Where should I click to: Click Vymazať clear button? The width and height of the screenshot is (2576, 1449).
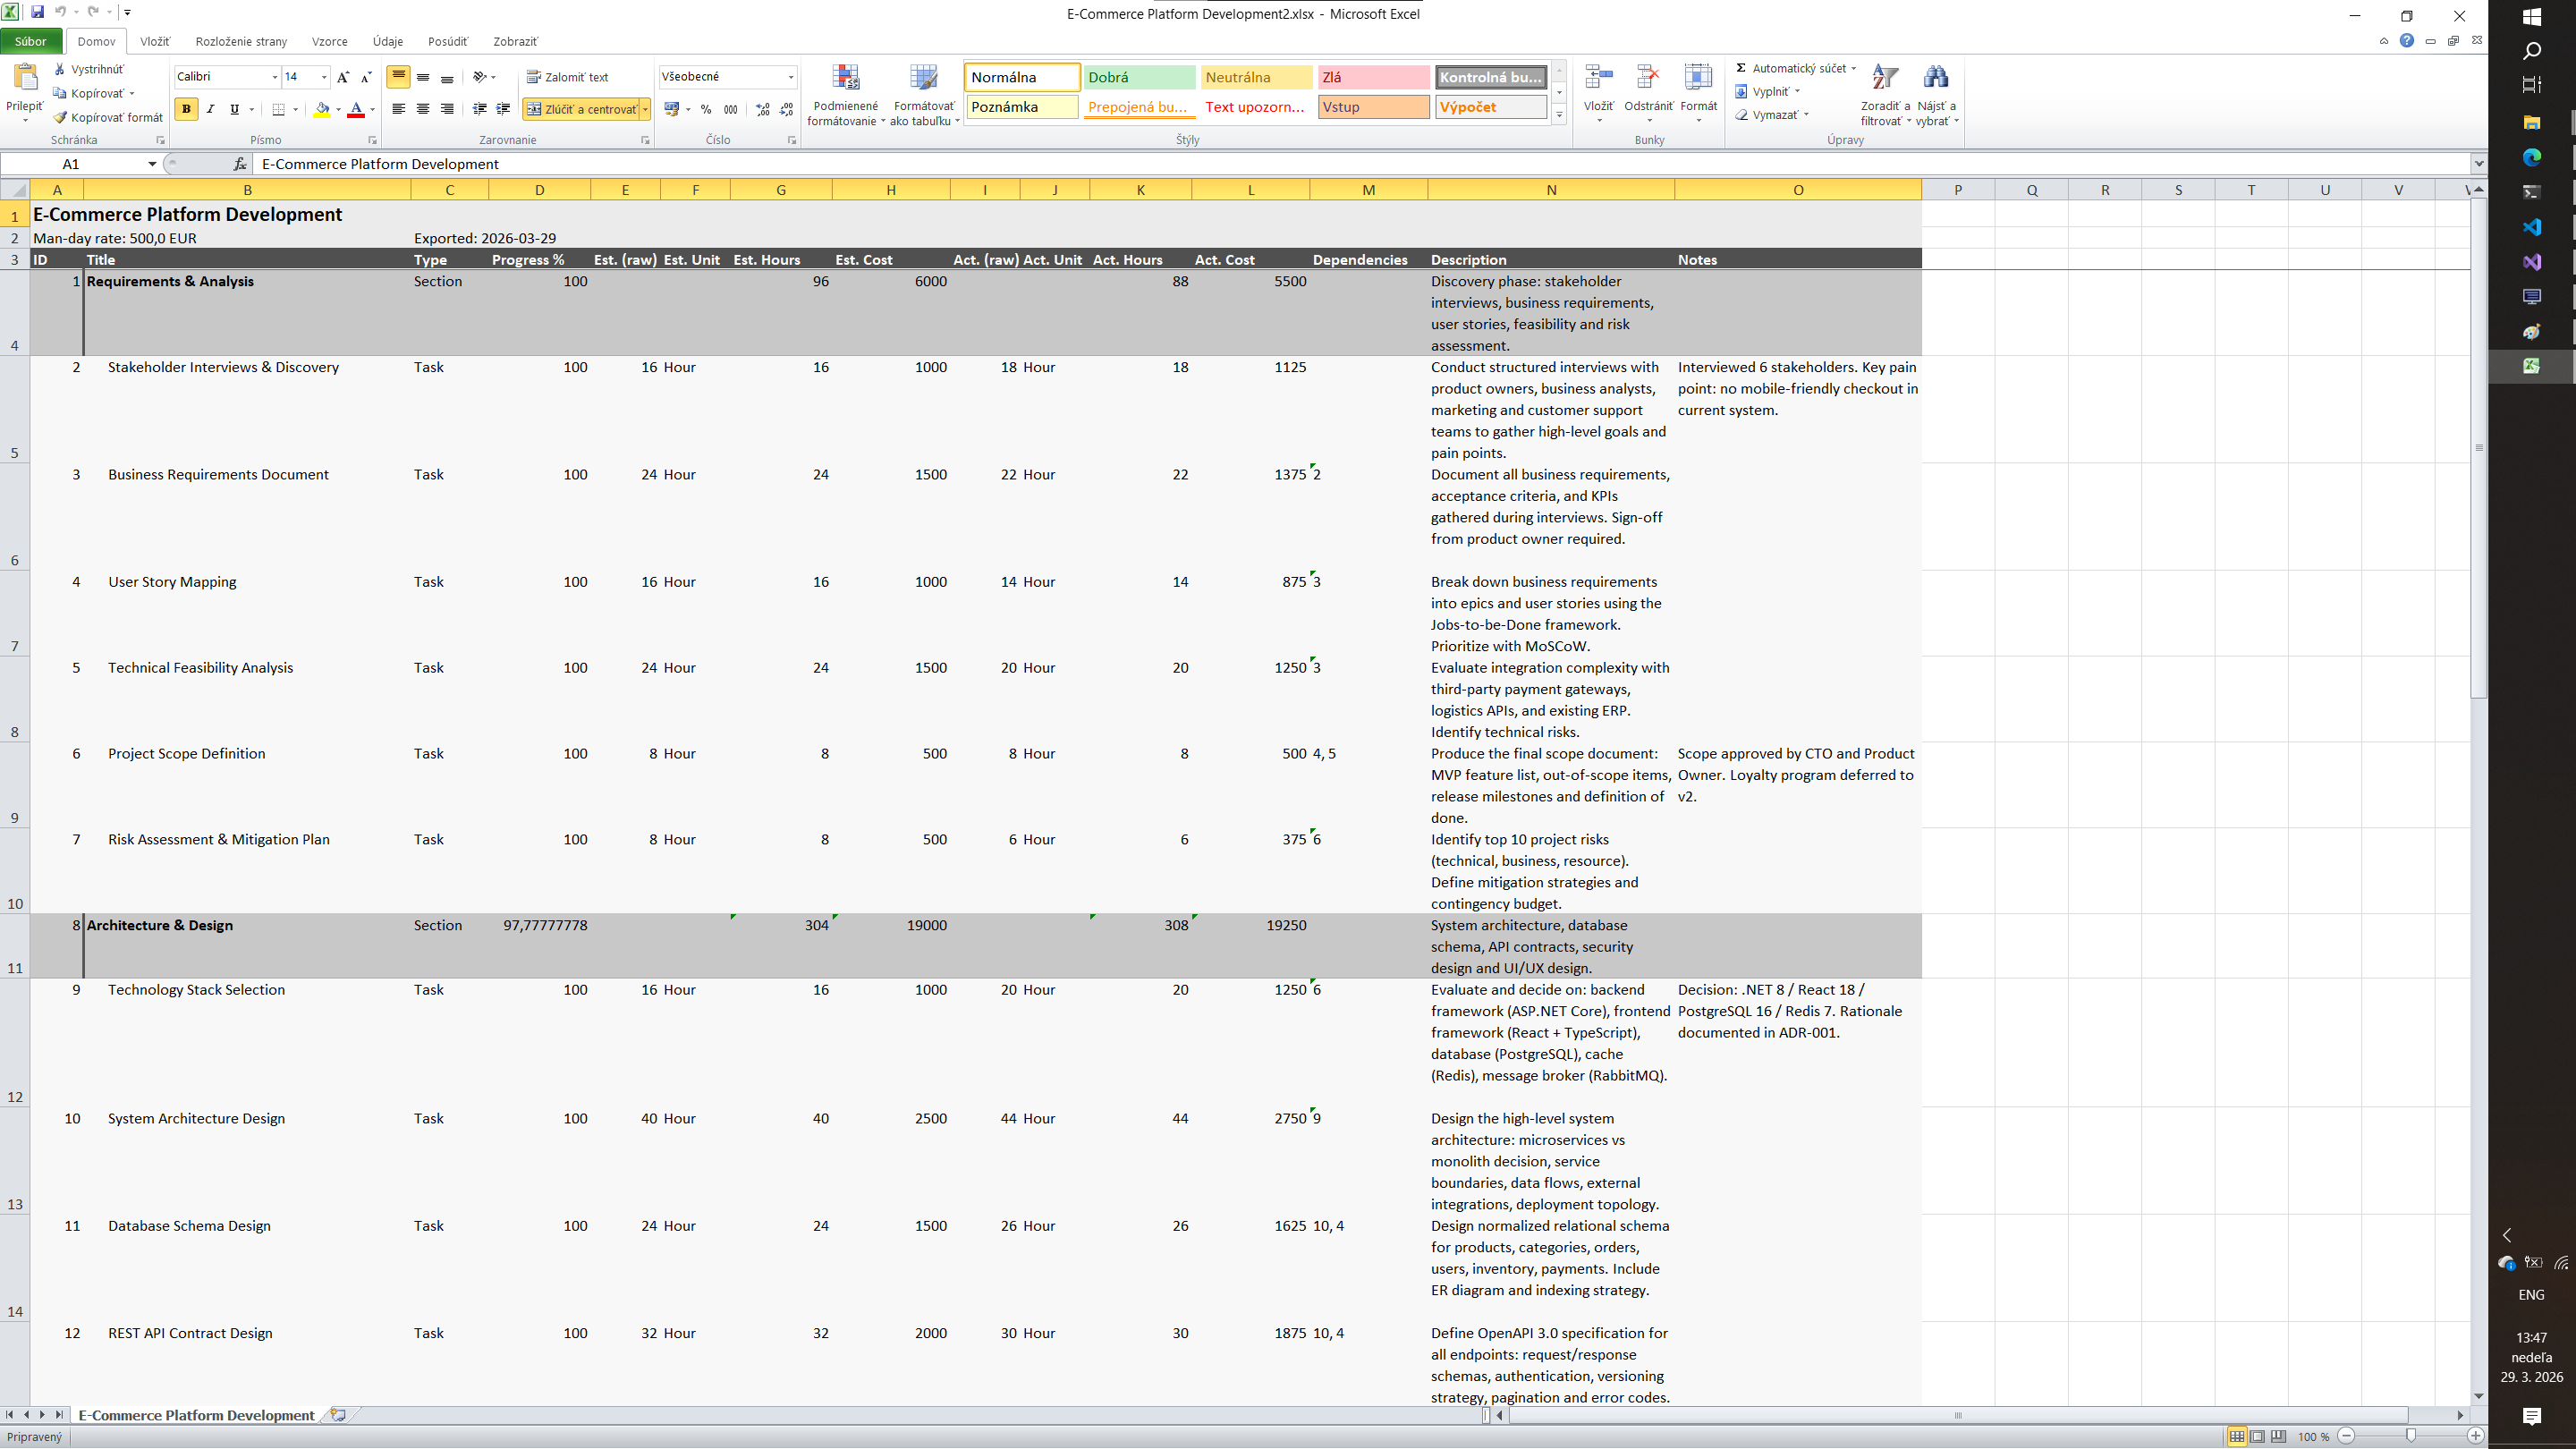[x=1771, y=114]
